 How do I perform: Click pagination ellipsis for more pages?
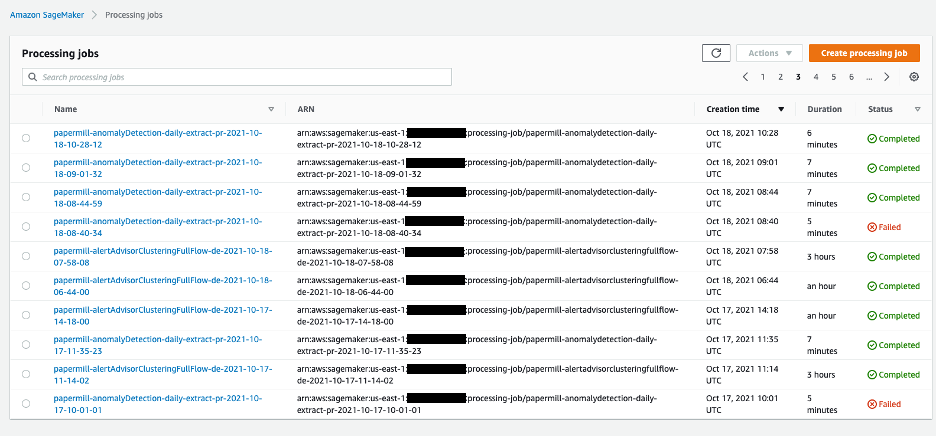coord(869,77)
